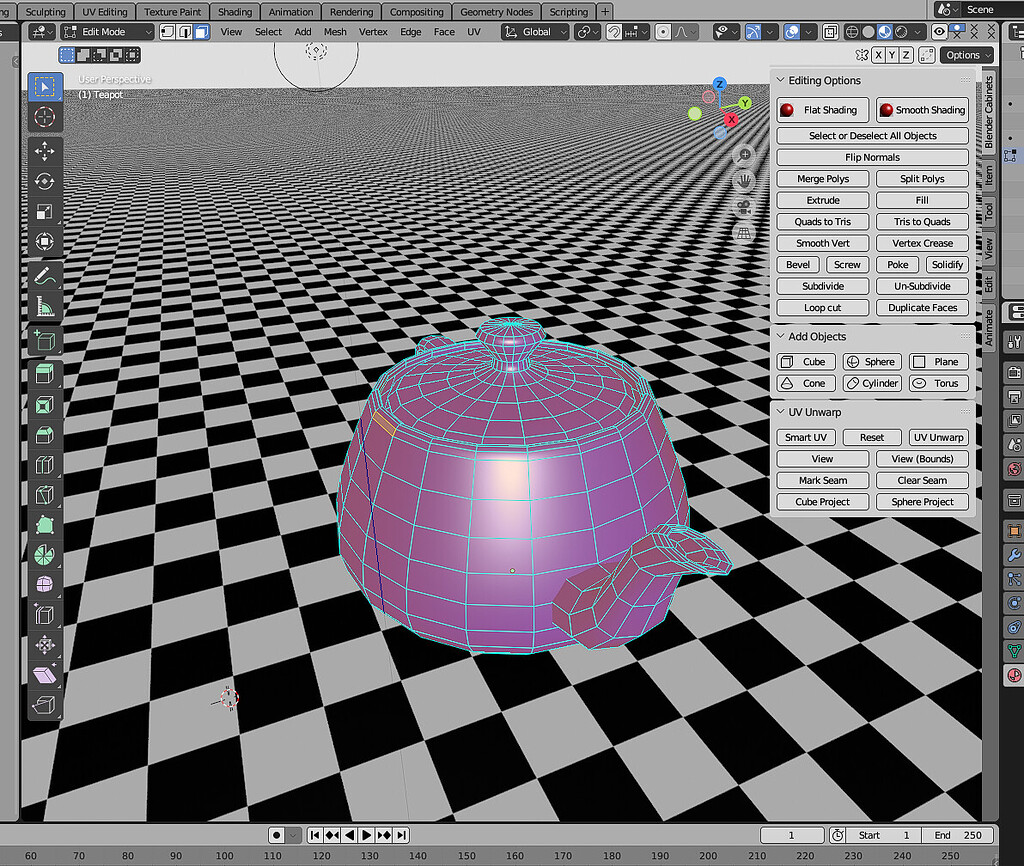
Task: Click the Smooth Shading button
Action: pyautogui.click(x=922, y=110)
